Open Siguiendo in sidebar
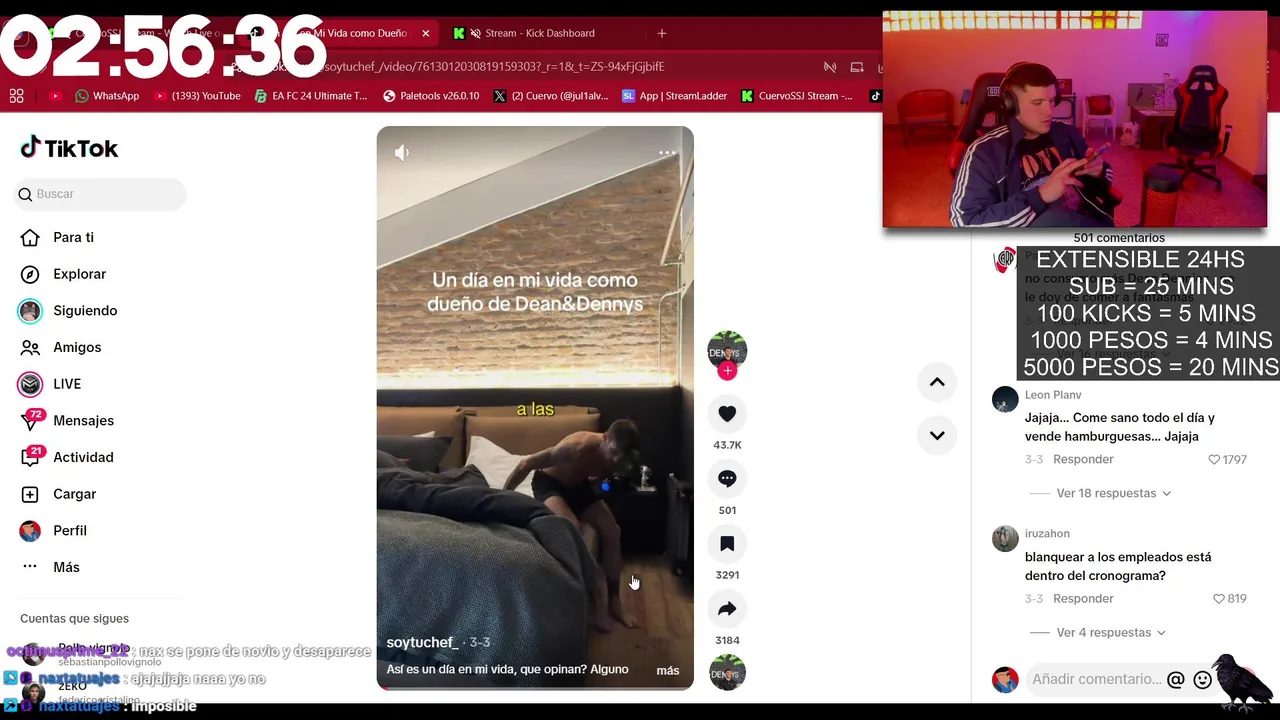Viewport: 1280px width, 720px height. [85, 311]
